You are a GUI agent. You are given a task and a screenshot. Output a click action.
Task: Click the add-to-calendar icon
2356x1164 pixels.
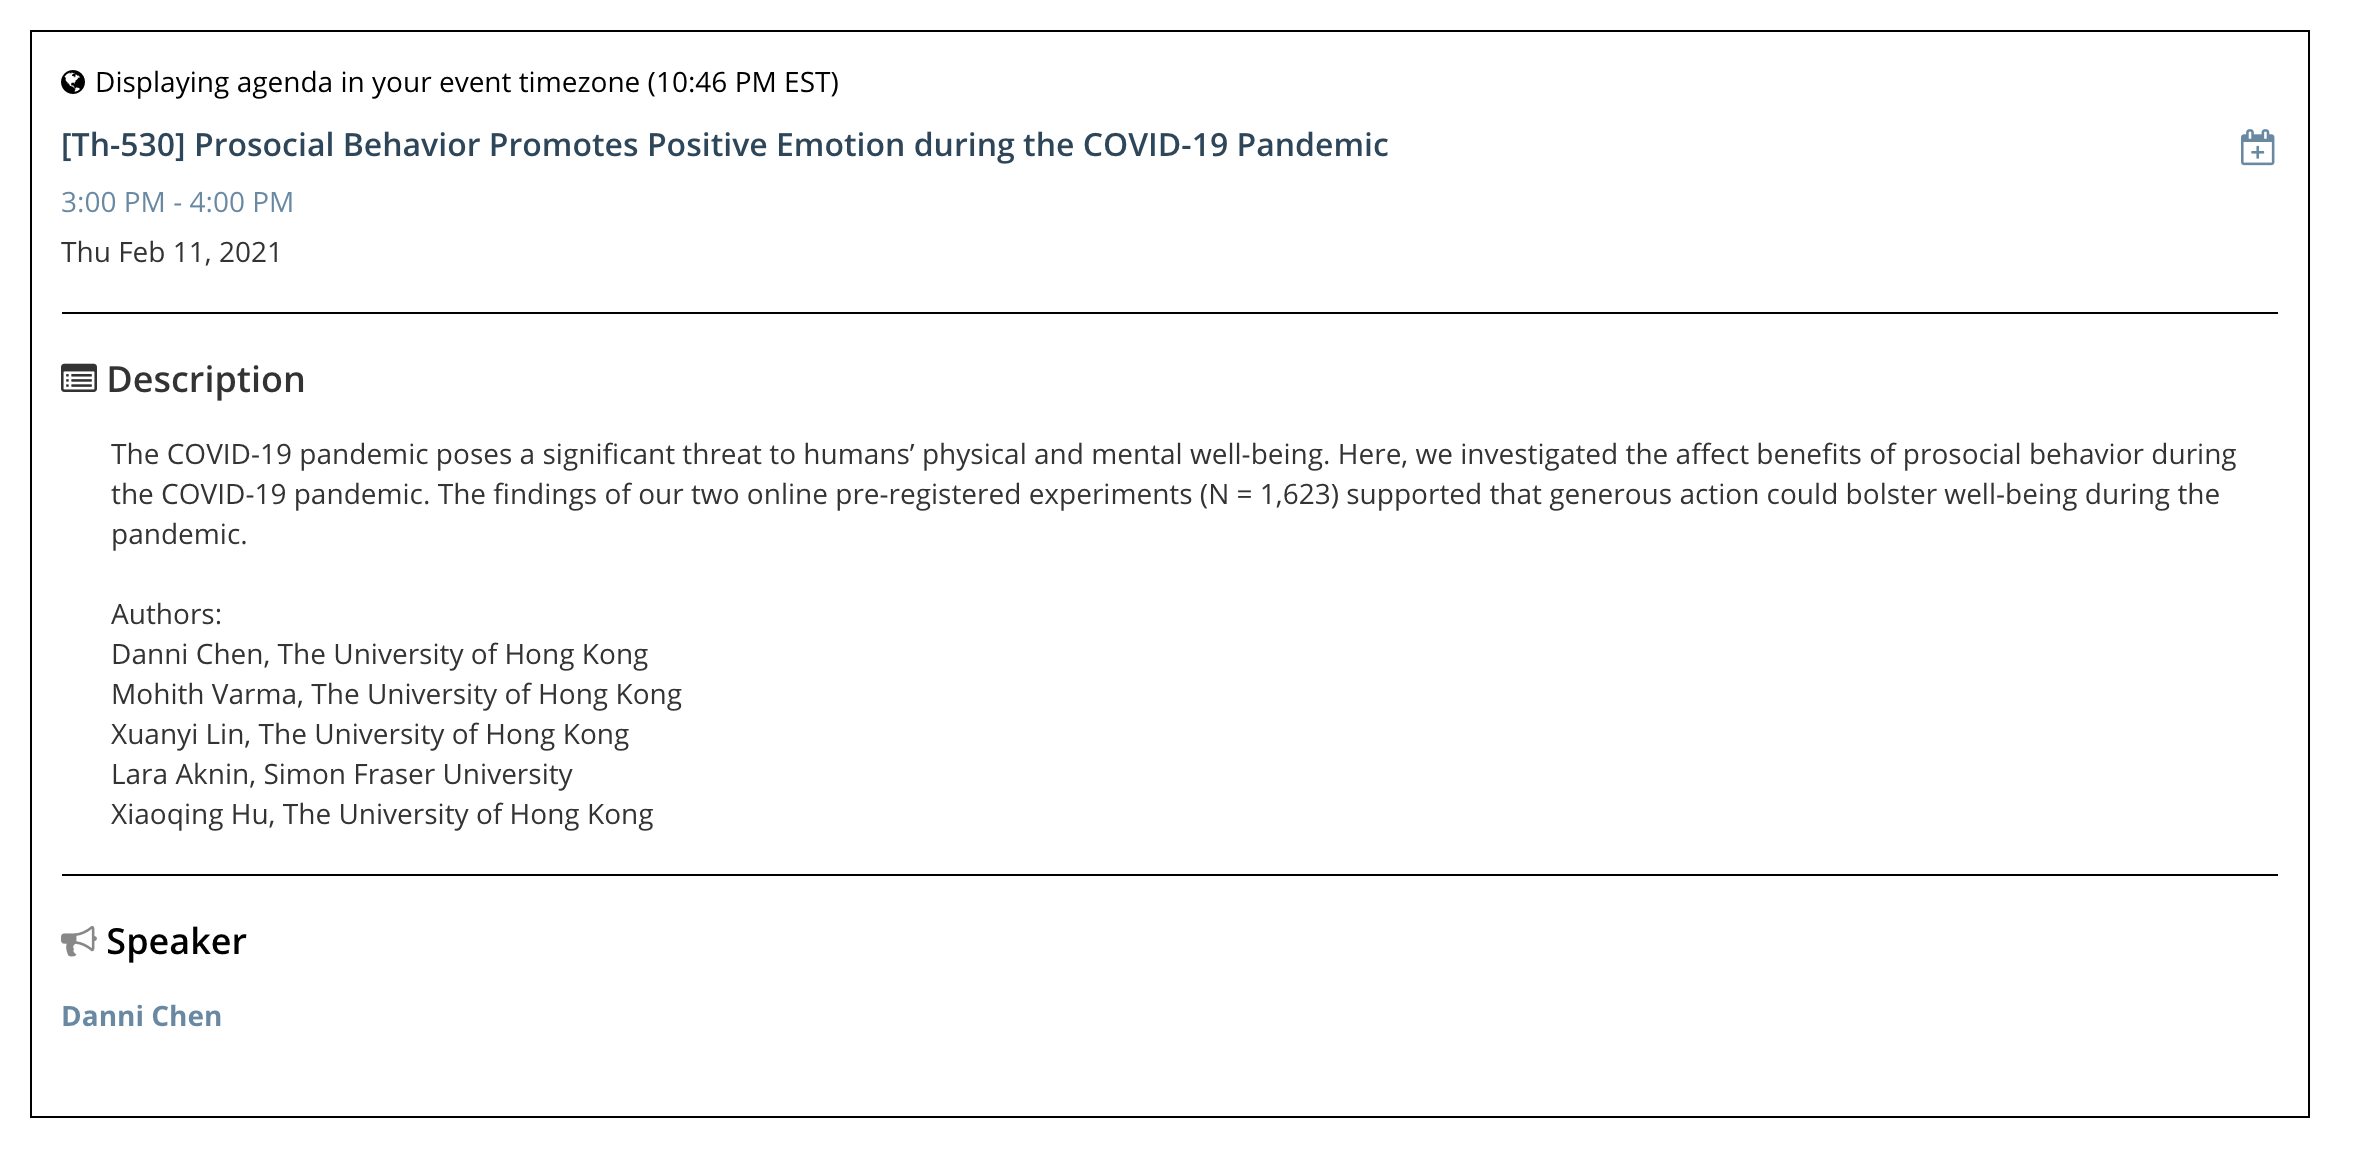(2257, 147)
